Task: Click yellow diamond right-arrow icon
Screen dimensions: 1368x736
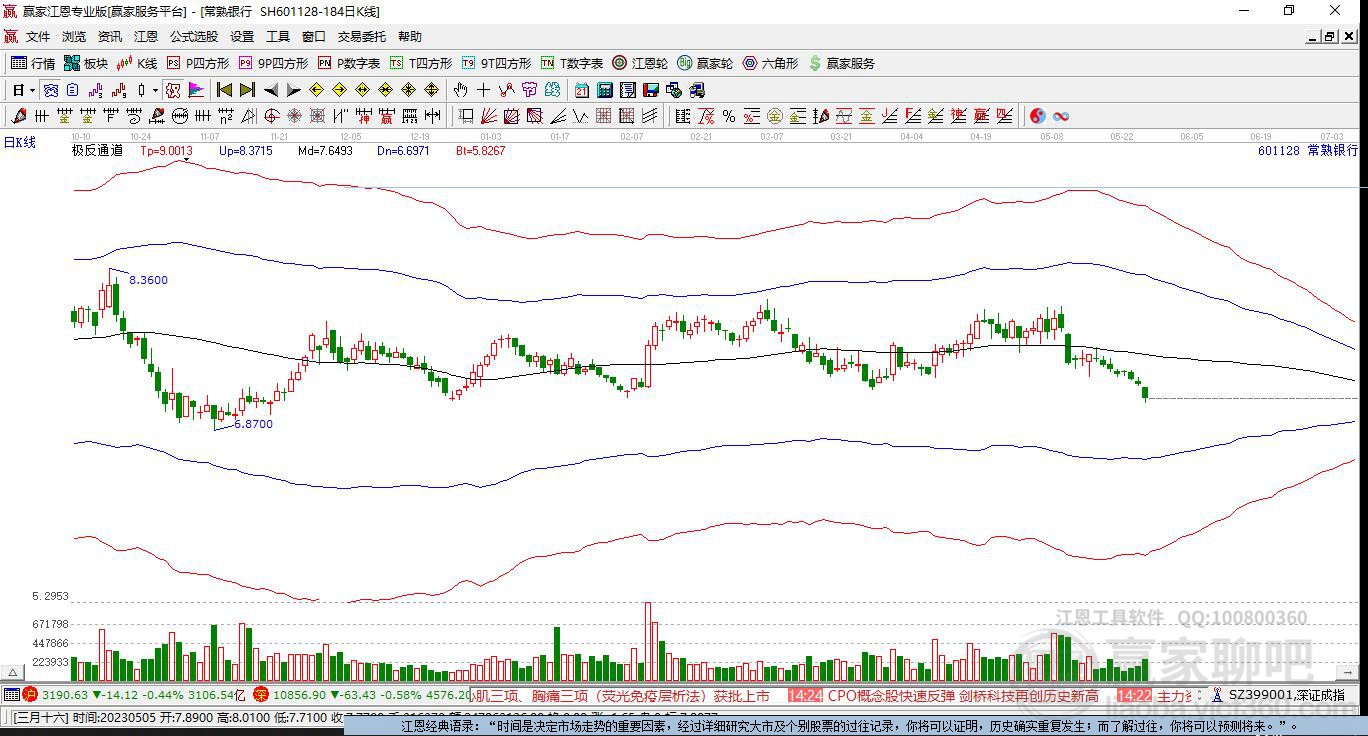Action: (339, 90)
